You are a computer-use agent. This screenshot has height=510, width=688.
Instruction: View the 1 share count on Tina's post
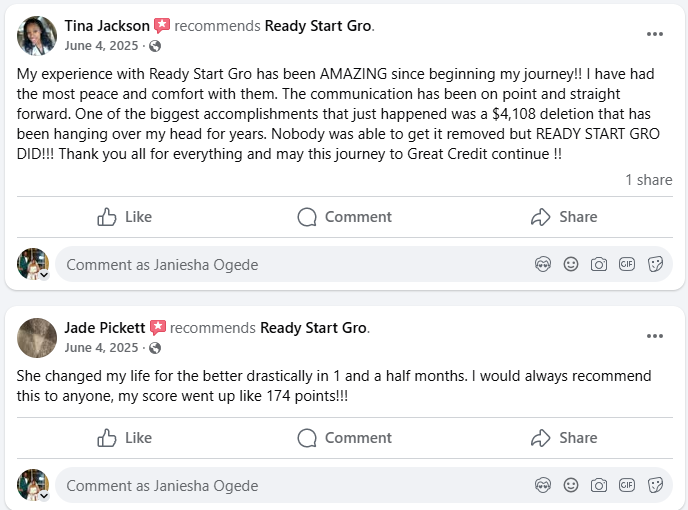(648, 180)
